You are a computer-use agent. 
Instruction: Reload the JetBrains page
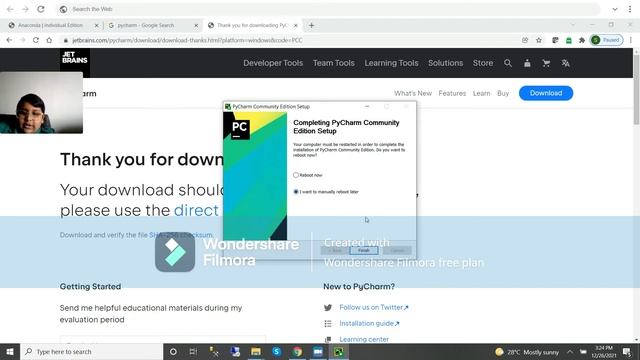pyautogui.click(x=36, y=40)
